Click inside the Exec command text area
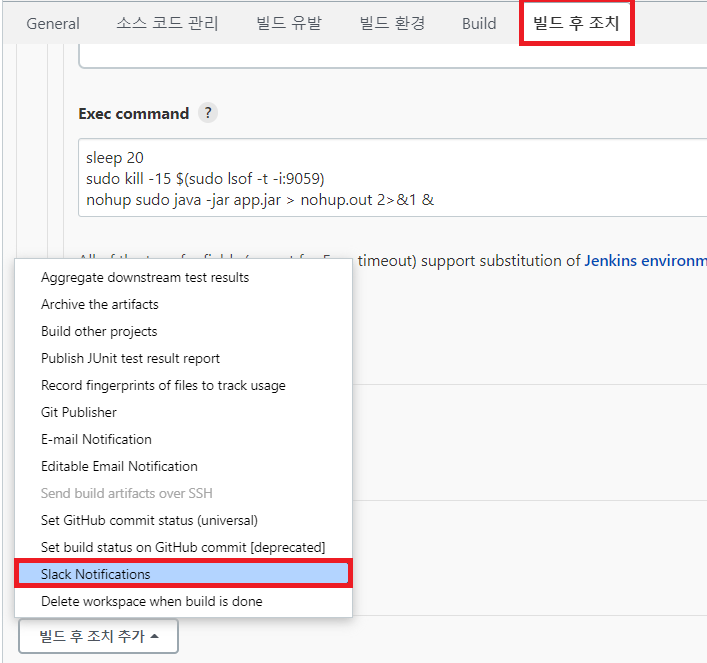Image resolution: width=707 pixels, height=663 pixels. (x=392, y=178)
